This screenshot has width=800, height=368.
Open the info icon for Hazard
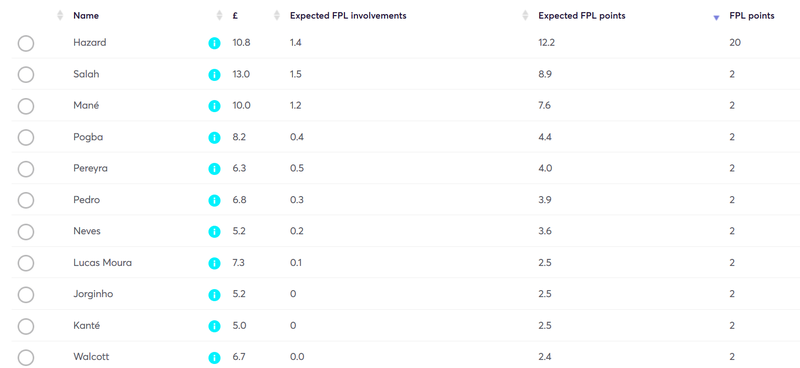pyautogui.click(x=214, y=43)
